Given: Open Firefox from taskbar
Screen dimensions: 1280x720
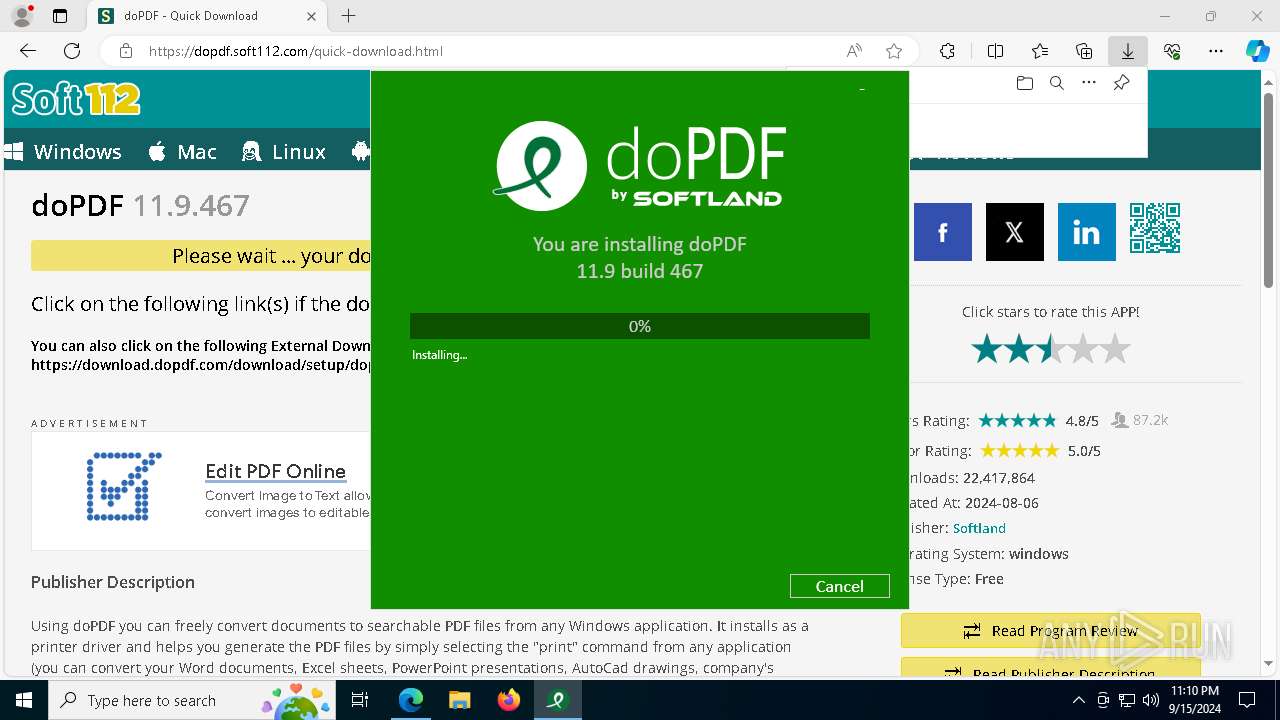Looking at the screenshot, I should coord(509,700).
